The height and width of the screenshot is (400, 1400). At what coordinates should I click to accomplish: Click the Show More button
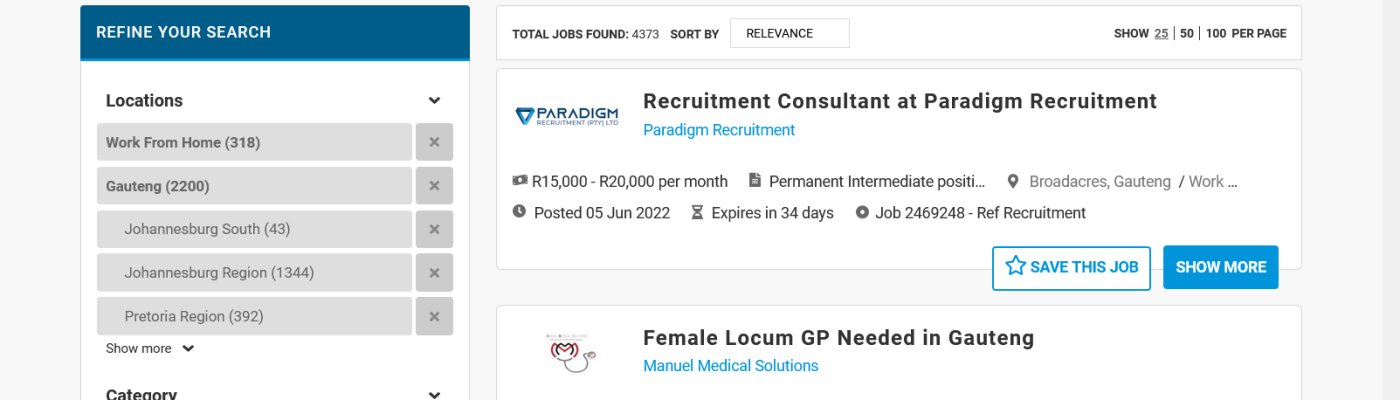1220,267
